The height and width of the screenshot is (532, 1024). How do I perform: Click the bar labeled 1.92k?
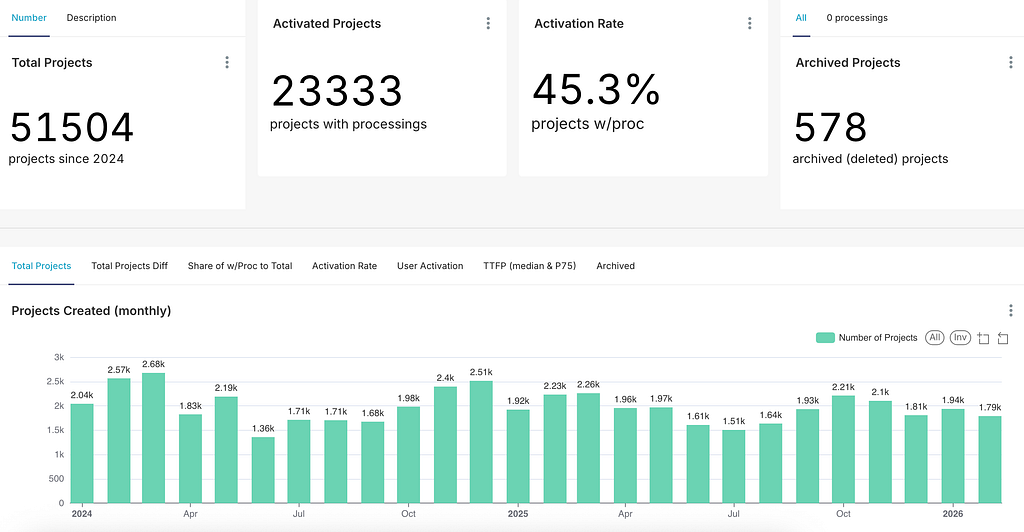[518, 456]
